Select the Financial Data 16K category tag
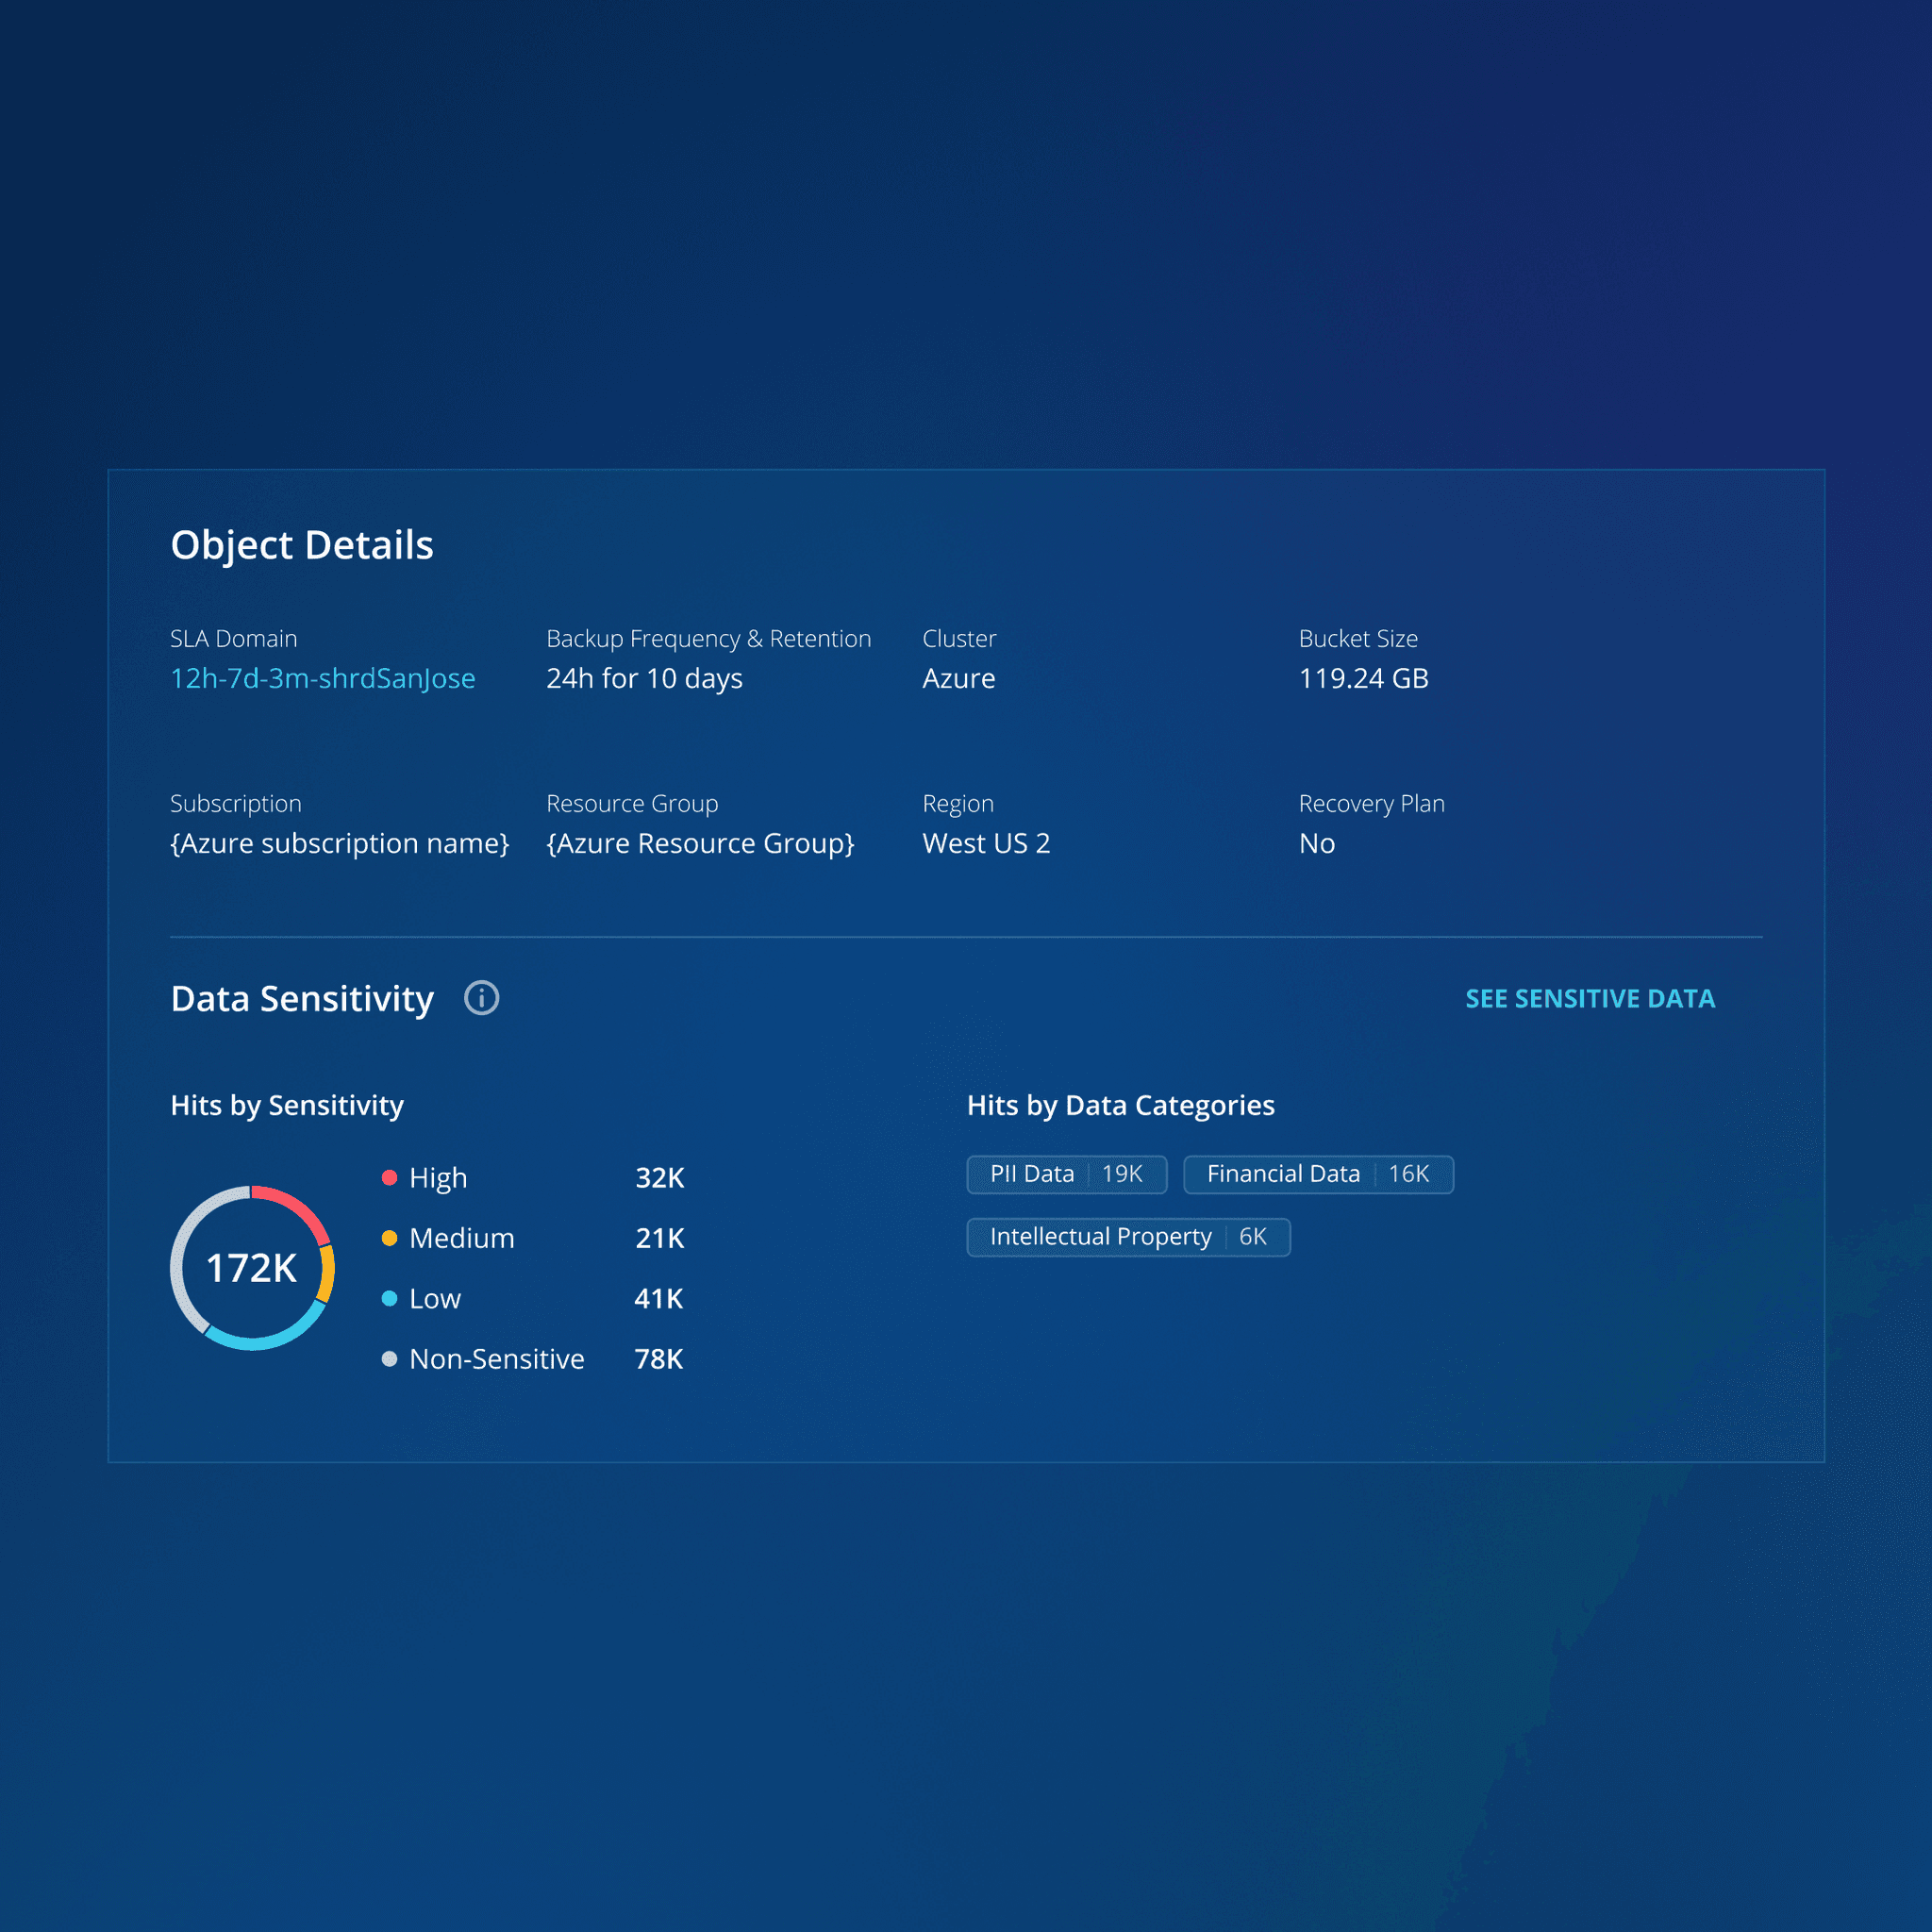1932x1932 pixels. pyautogui.click(x=1317, y=1174)
